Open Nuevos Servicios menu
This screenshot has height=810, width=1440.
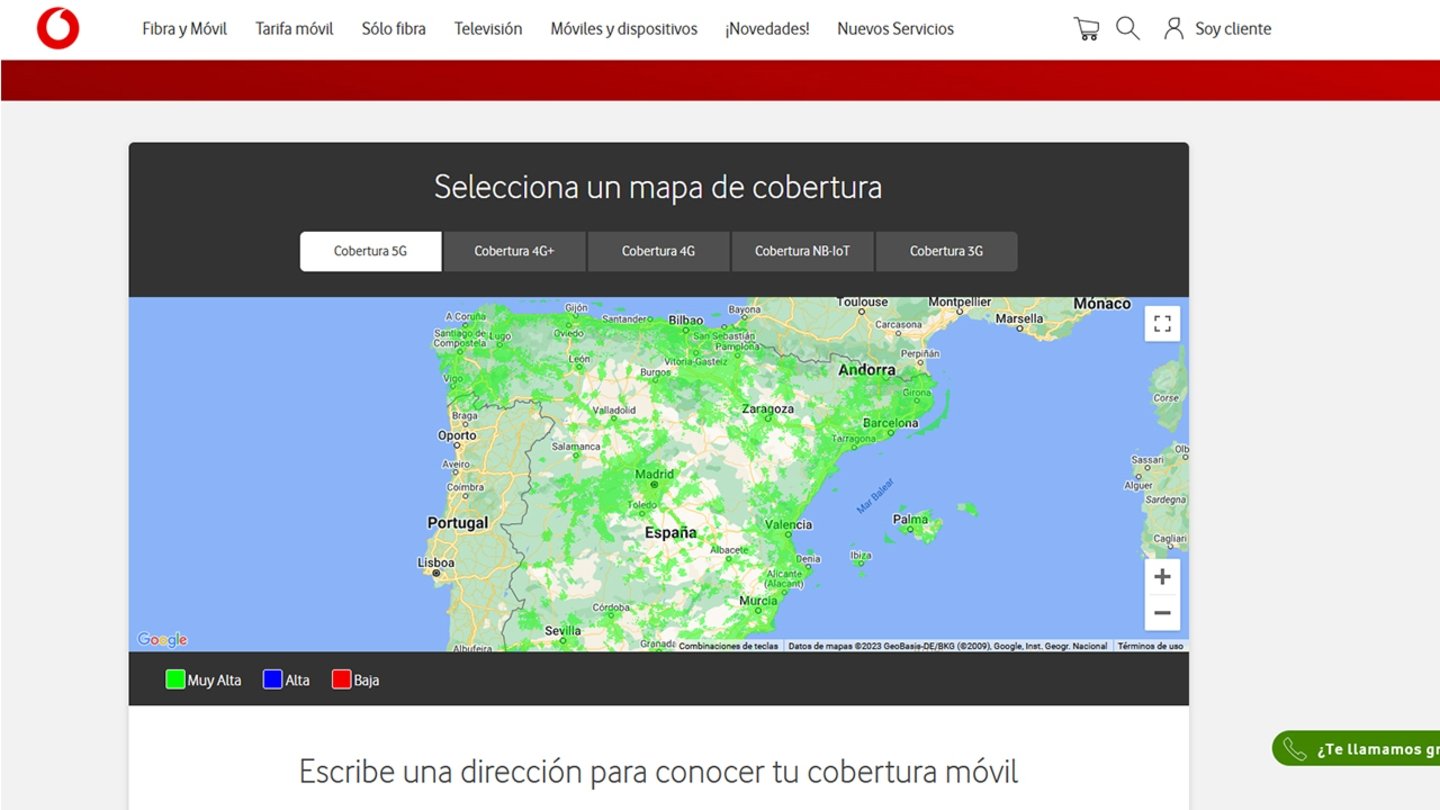click(895, 29)
